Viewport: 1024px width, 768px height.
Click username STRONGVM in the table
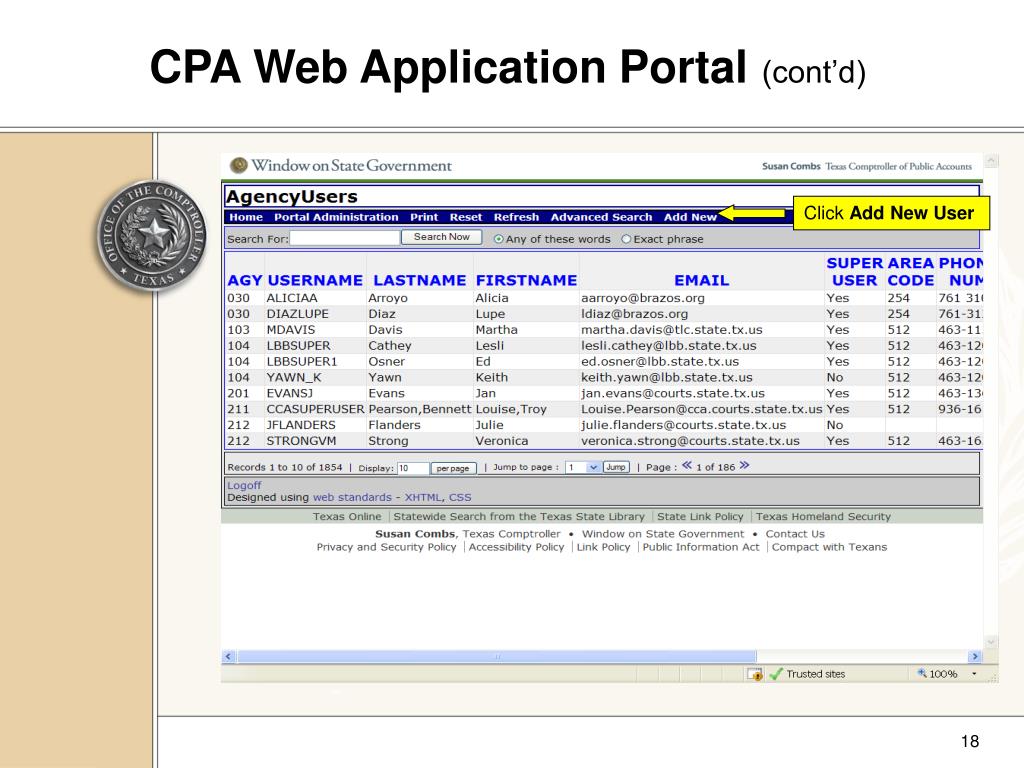tap(301, 441)
